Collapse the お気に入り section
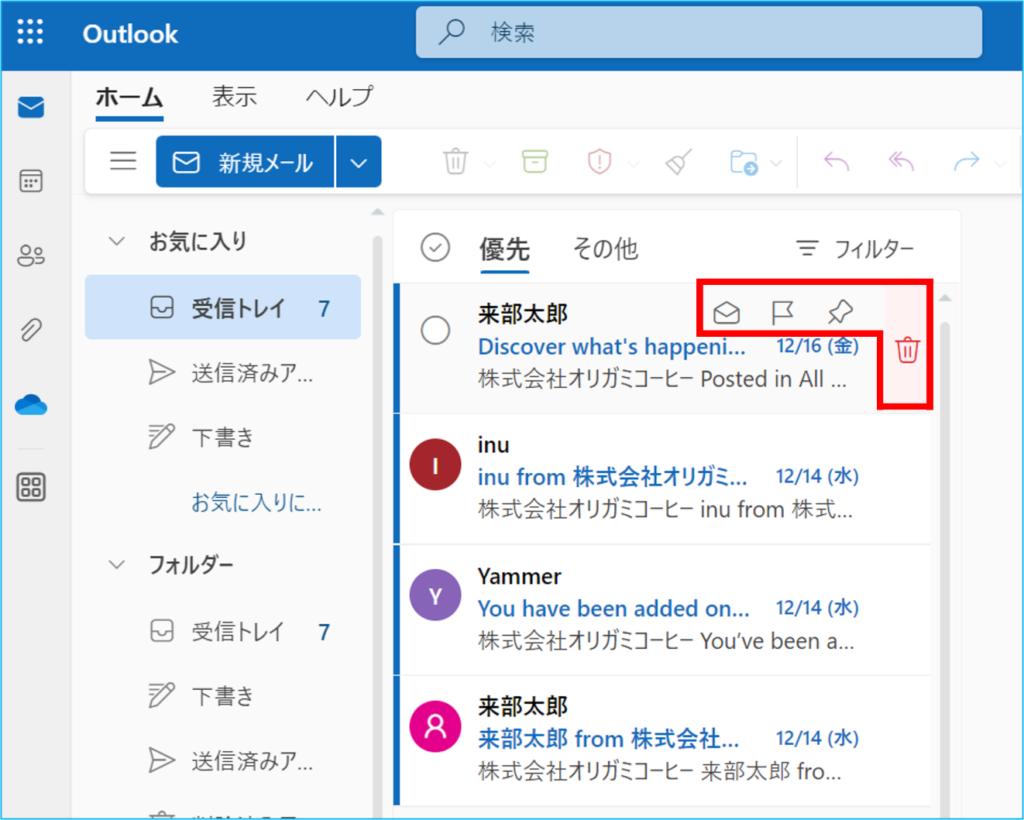This screenshot has width=1024, height=820. click(117, 242)
